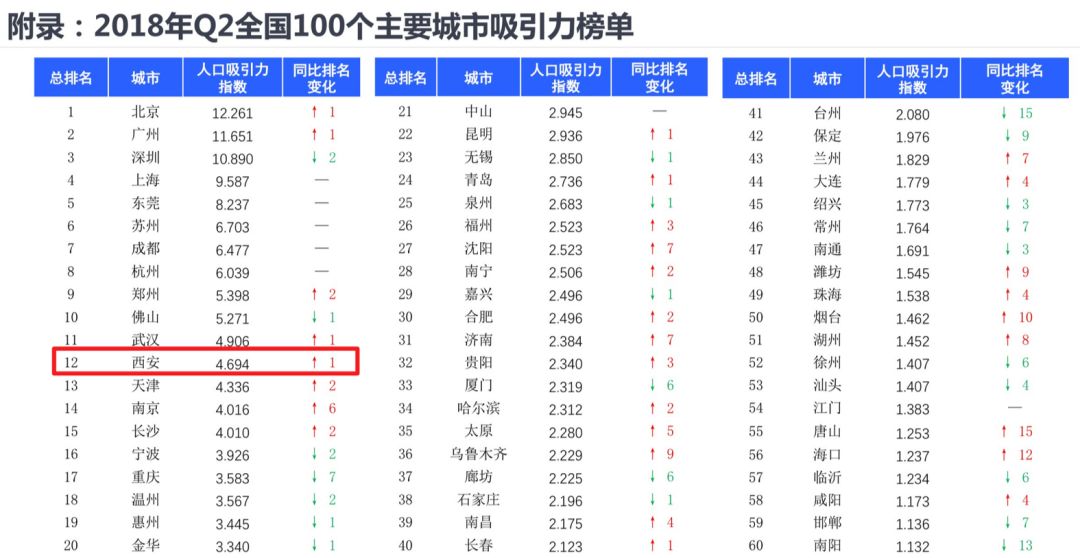Click the red up arrow in 烟台 row
This screenshot has width=1080, height=558.
[x=1003, y=317]
